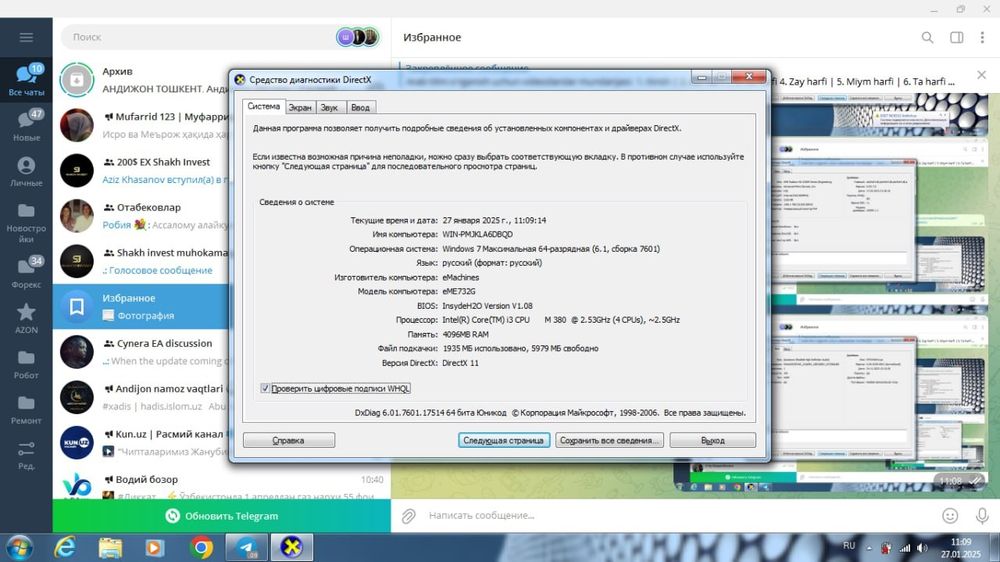Click 'Сохранить все сведения...' button
Viewport: 1000px width, 562px height.
(609, 440)
